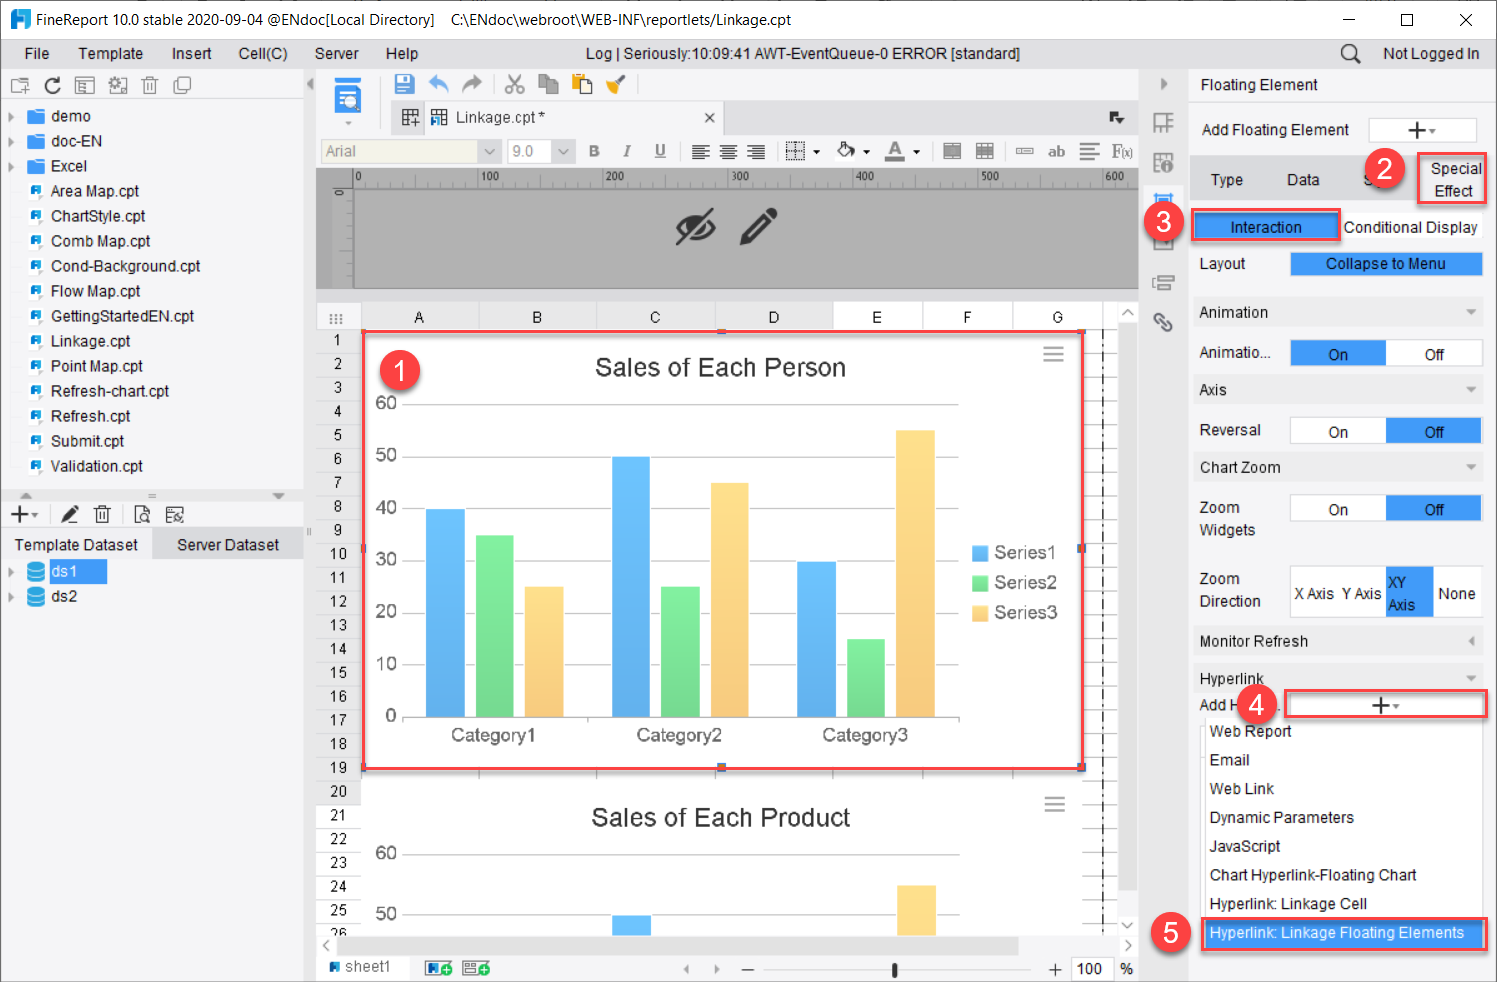The width and height of the screenshot is (1497, 982).
Task: Open the hyperlink chain icon in sidebar
Action: tap(1163, 322)
